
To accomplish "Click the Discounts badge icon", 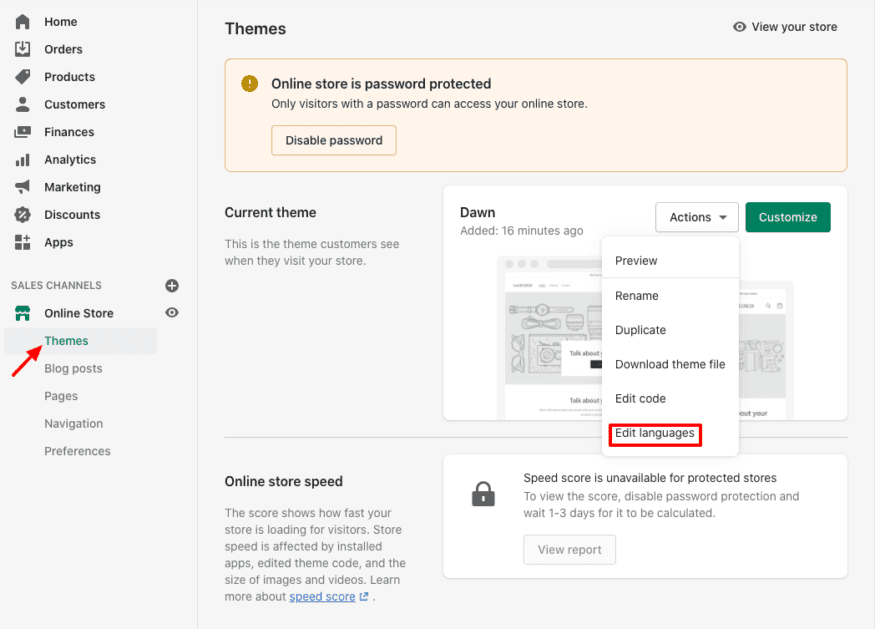I will tap(22, 214).
